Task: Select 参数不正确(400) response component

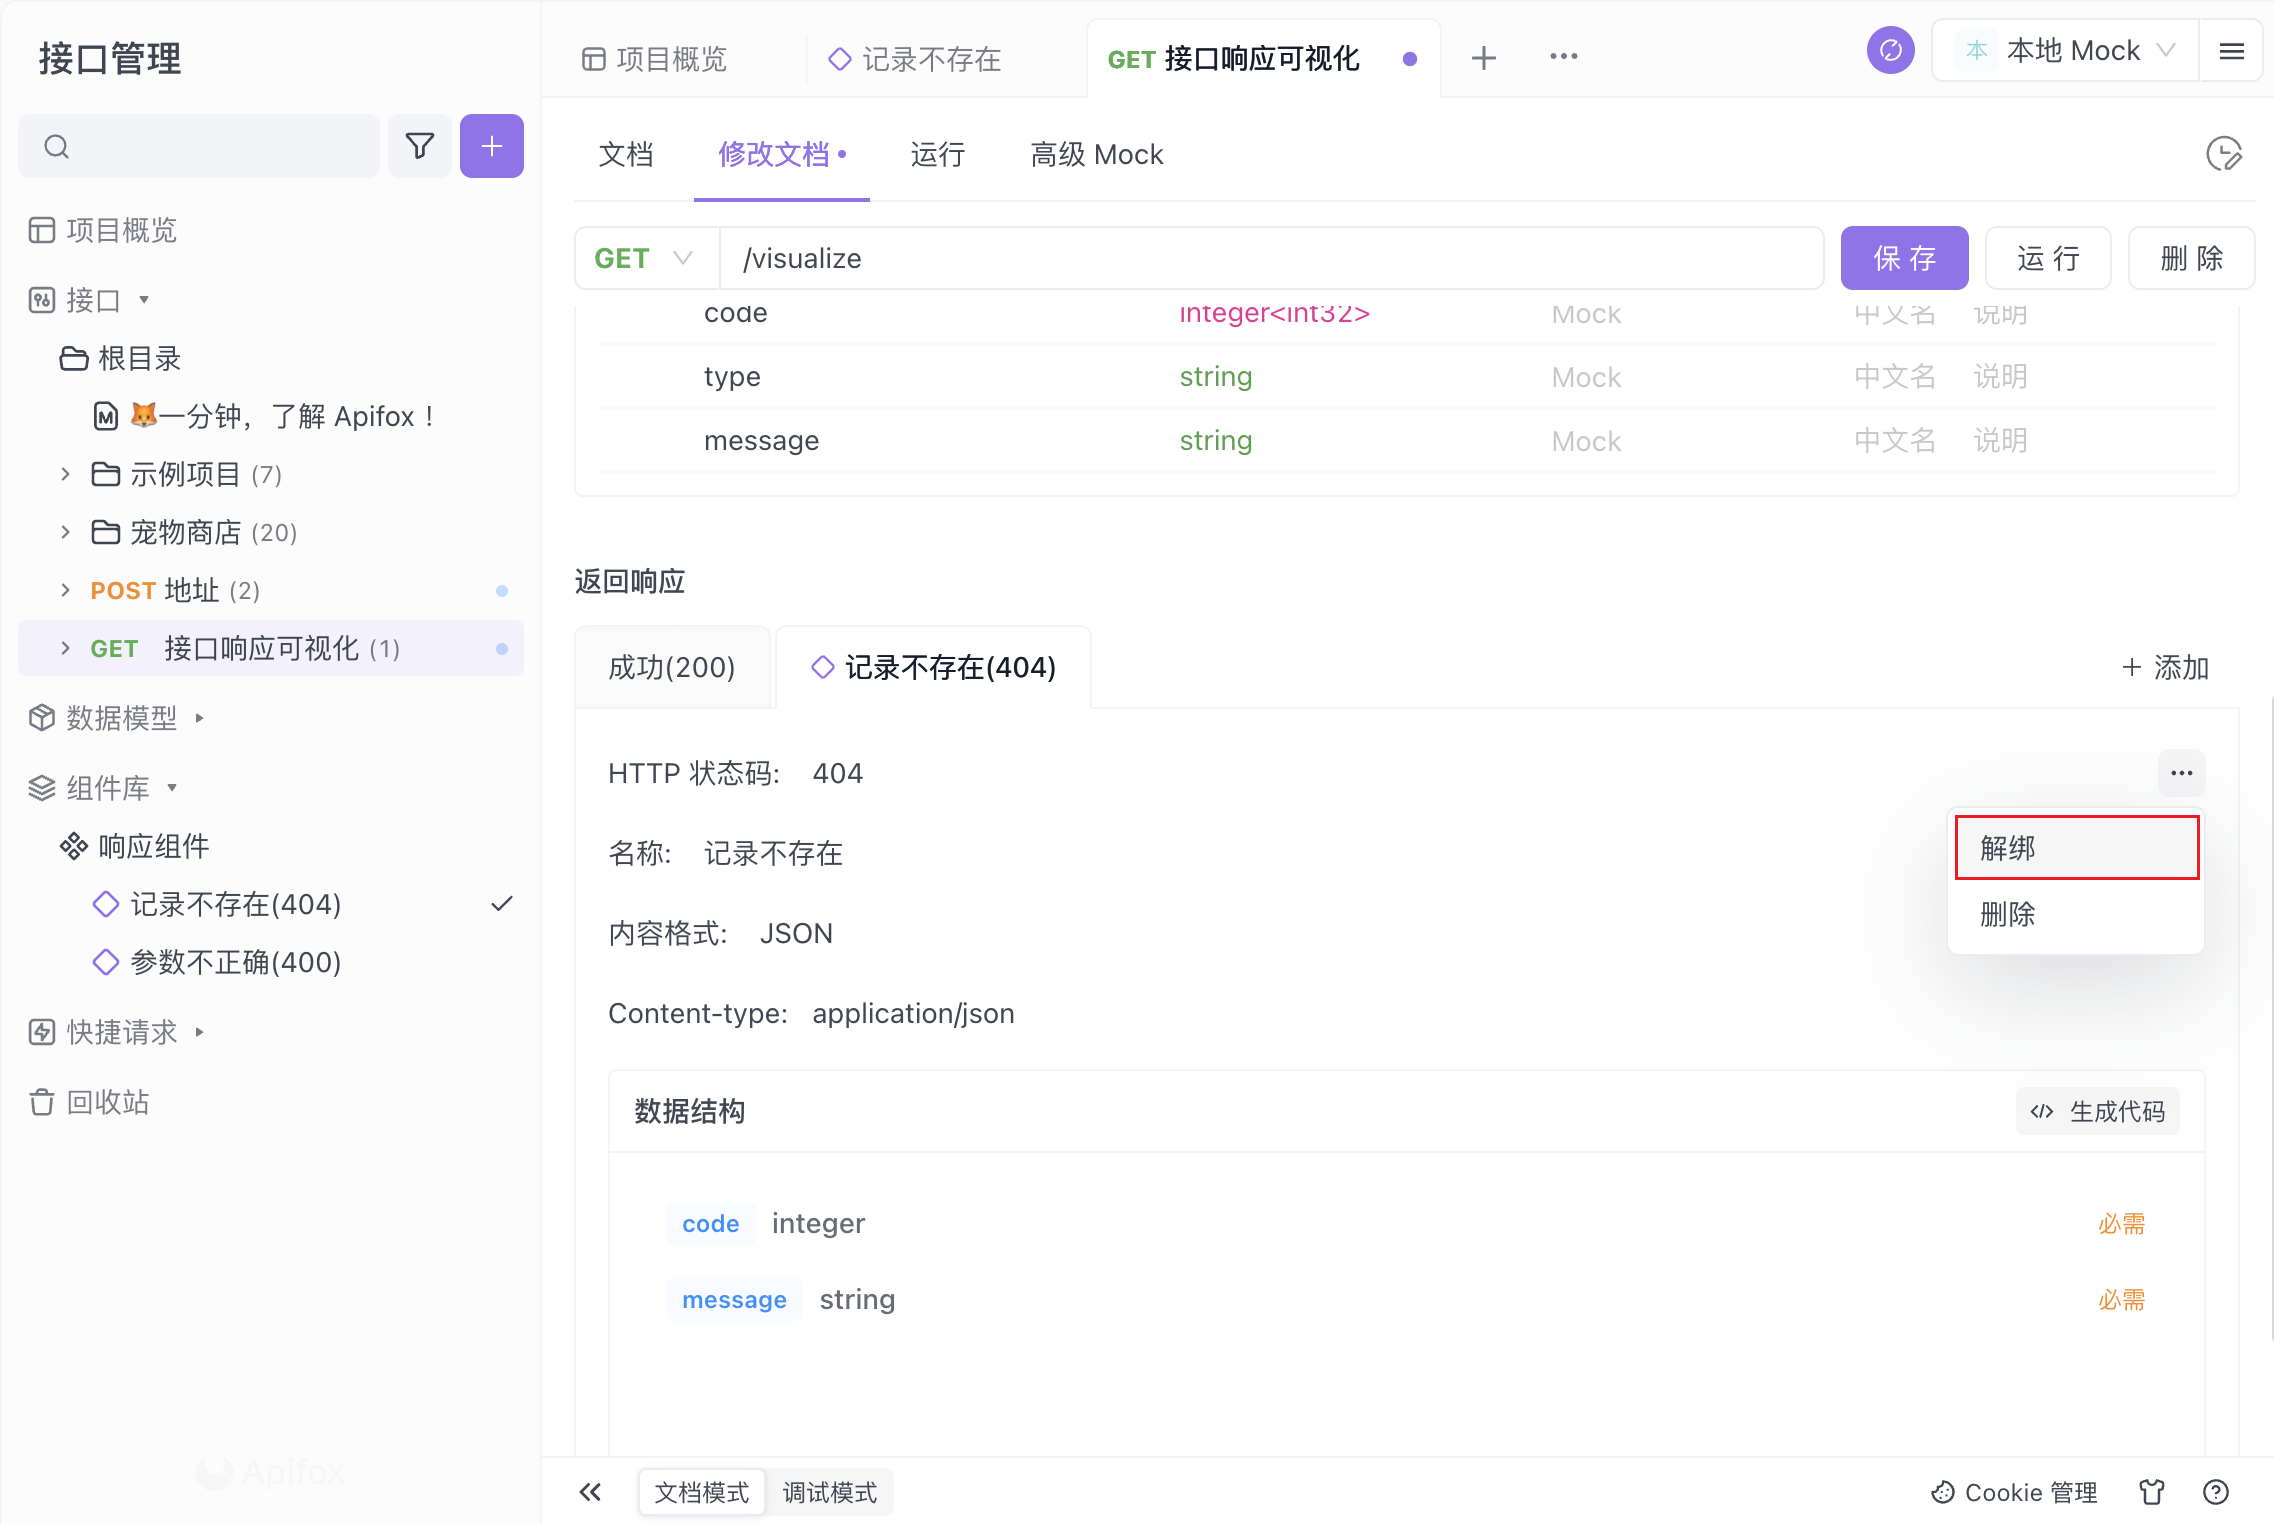Action: 236,962
